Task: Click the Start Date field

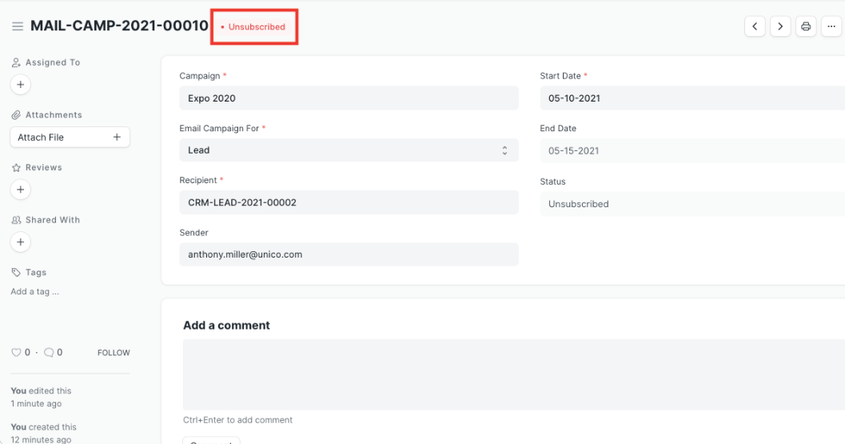Action: (x=692, y=98)
